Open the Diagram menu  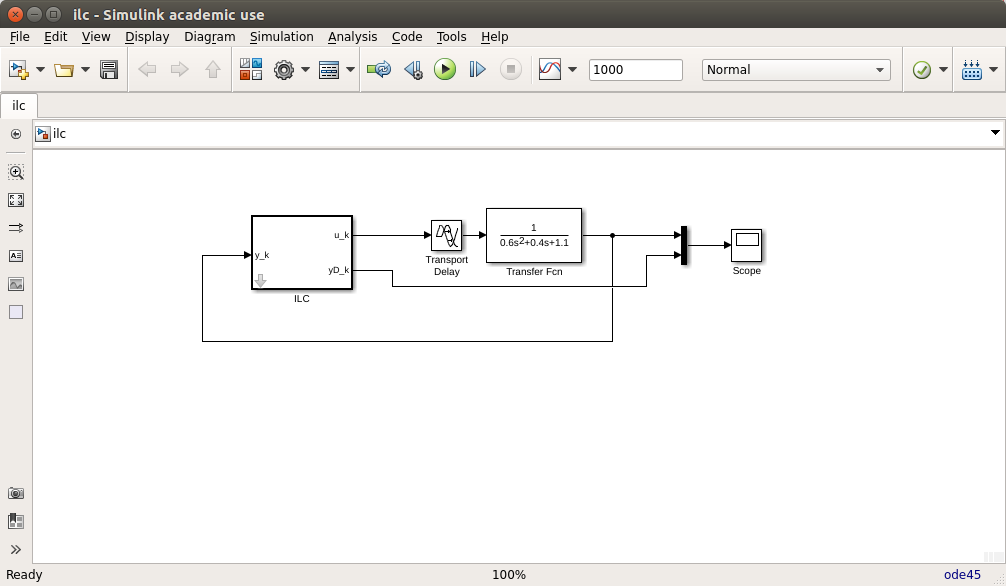pyautogui.click(x=210, y=37)
